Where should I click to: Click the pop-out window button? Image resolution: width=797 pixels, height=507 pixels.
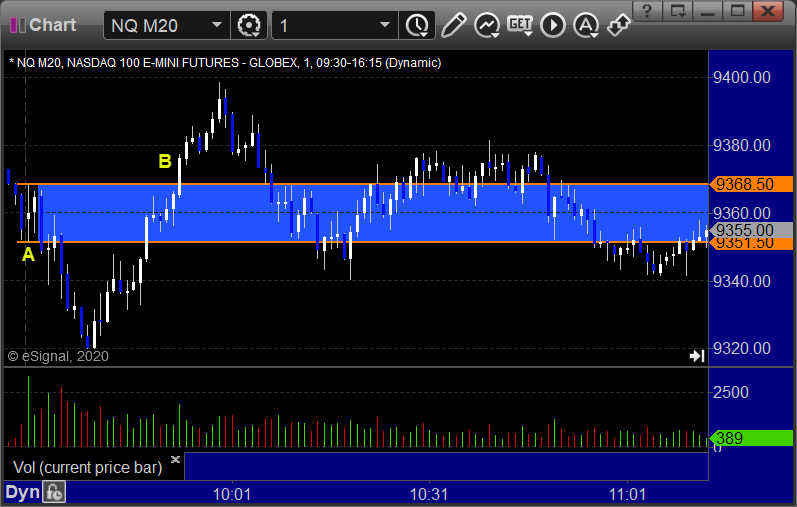pyautogui.click(x=678, y=10)
